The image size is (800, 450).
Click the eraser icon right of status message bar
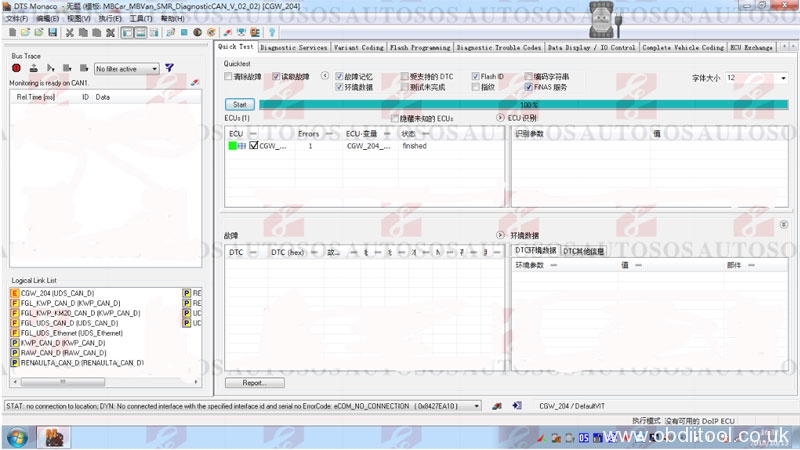coord(497,406)
